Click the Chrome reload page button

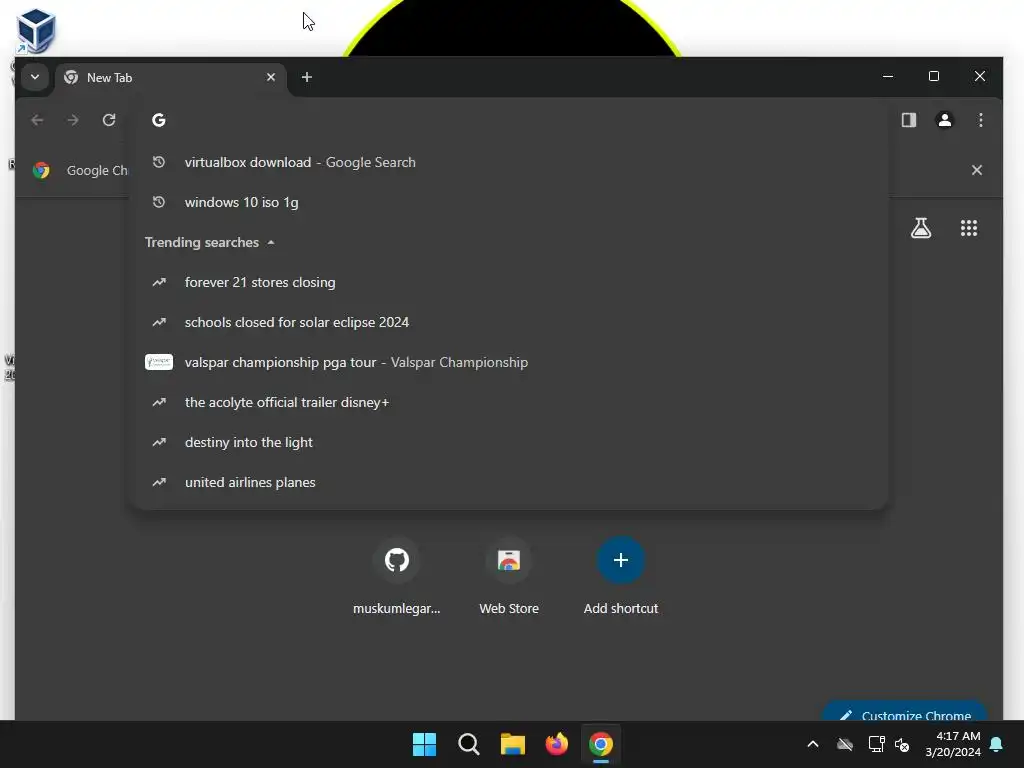[x=109, y=120]
